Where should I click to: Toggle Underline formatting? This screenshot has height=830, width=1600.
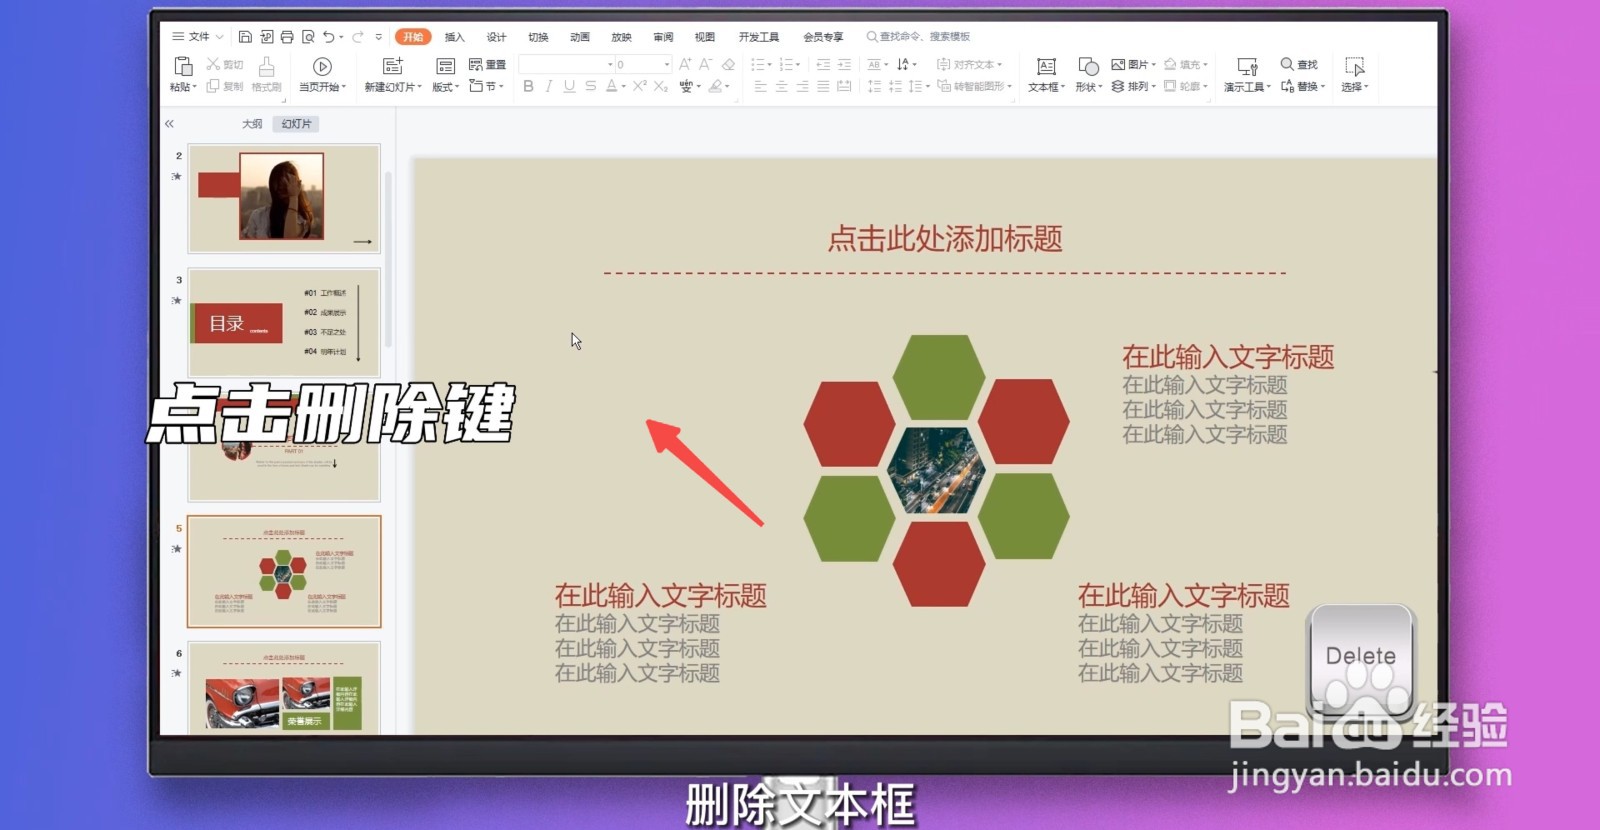click(569, 86)
